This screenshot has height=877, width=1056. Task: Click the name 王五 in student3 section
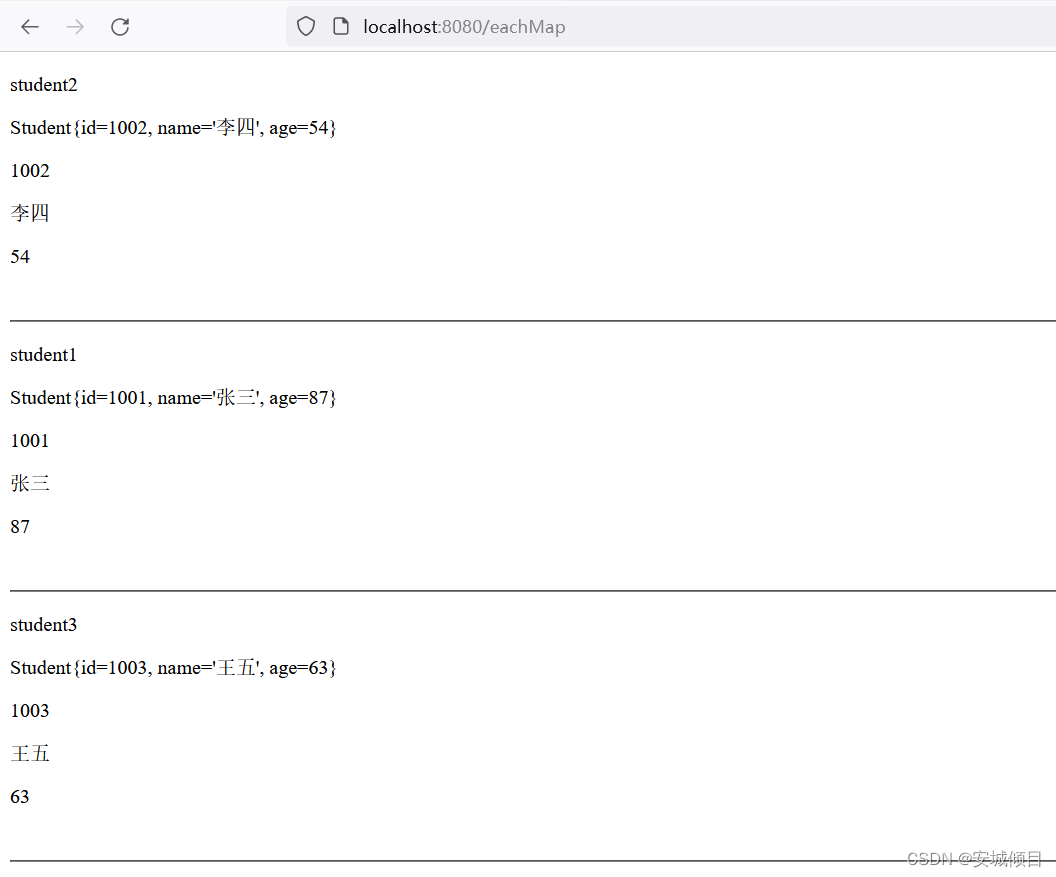[30, 753]
